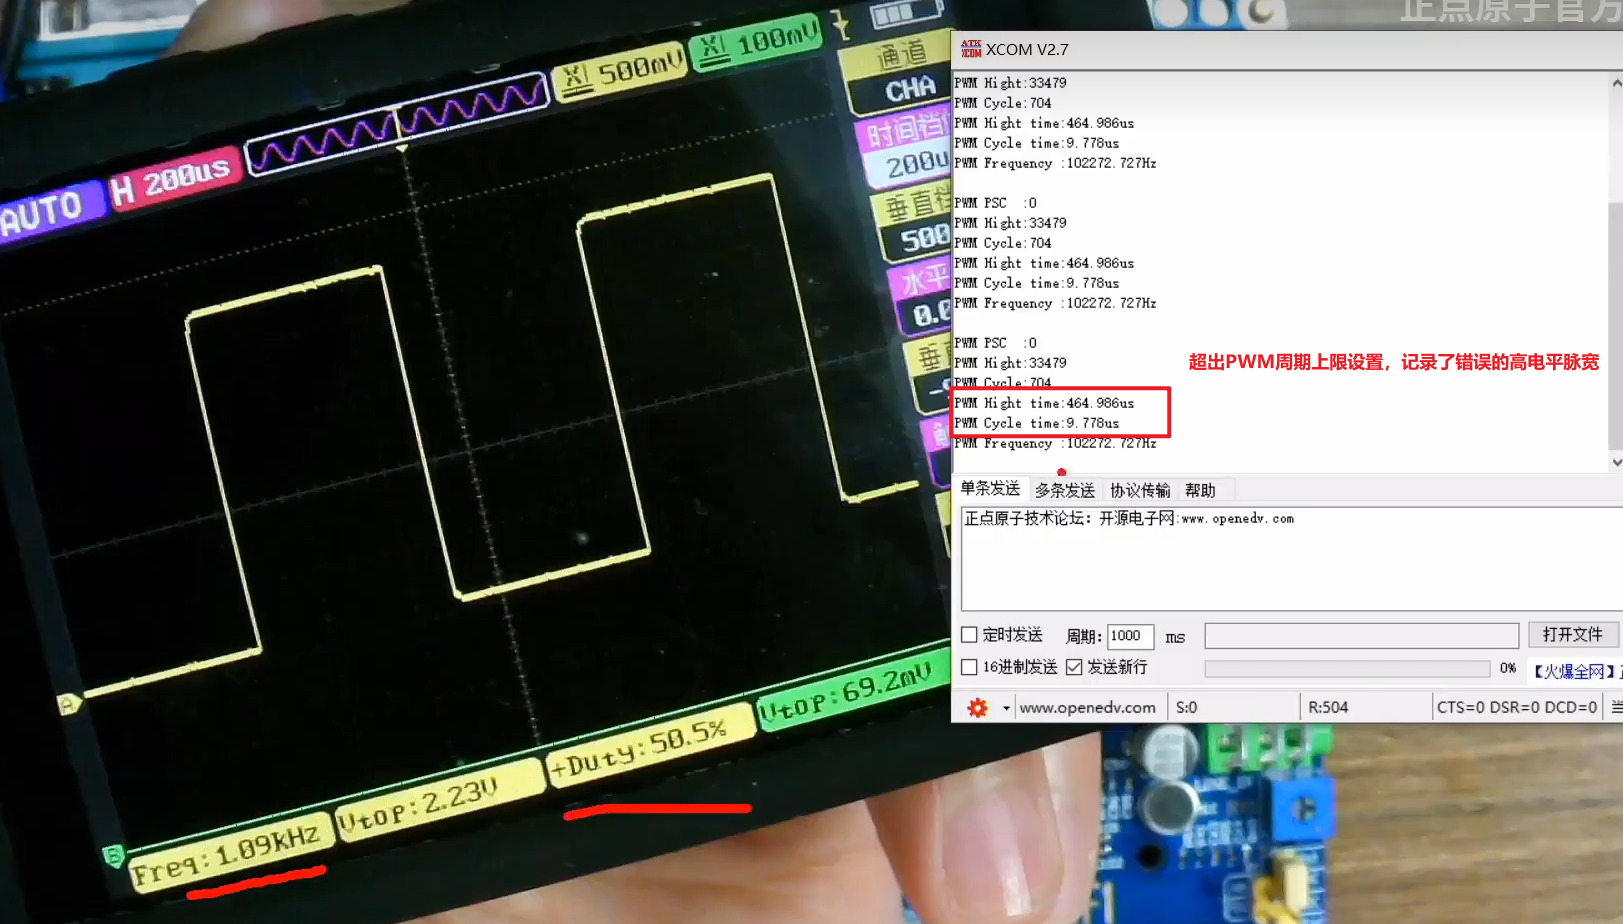Tap the X1 100mV probe indicator
1623x924 pixels.
757,42
